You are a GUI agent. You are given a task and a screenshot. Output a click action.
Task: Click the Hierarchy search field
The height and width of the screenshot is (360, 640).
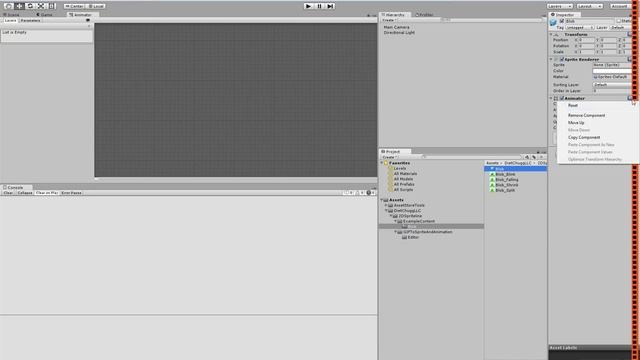492,20
